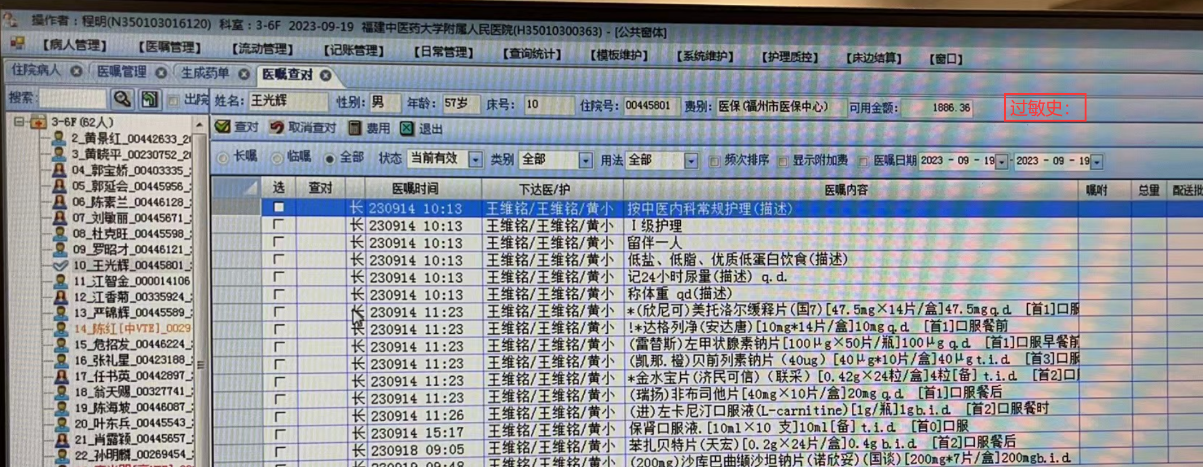Open the 【窗口】 menu
Screen dimensions: 1203x467
(x=946, y=59)
